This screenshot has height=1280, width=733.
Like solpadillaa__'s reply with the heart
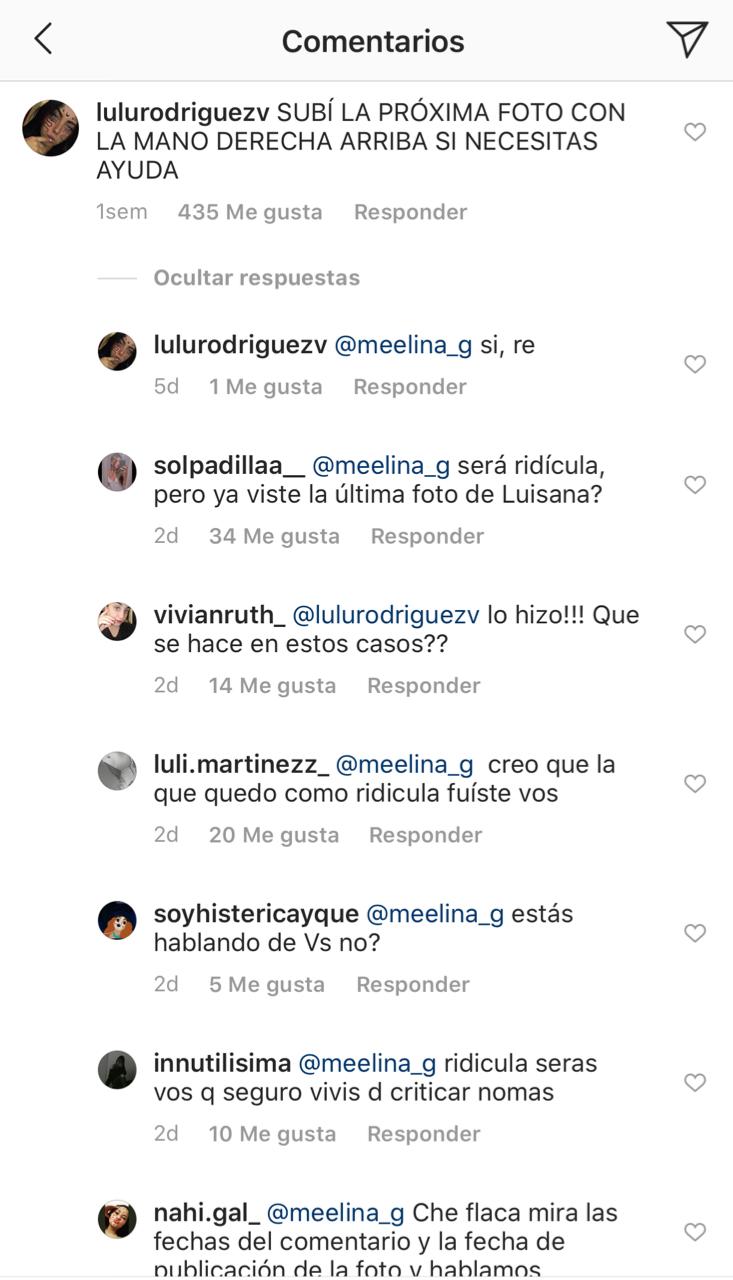tap(694, 485)
